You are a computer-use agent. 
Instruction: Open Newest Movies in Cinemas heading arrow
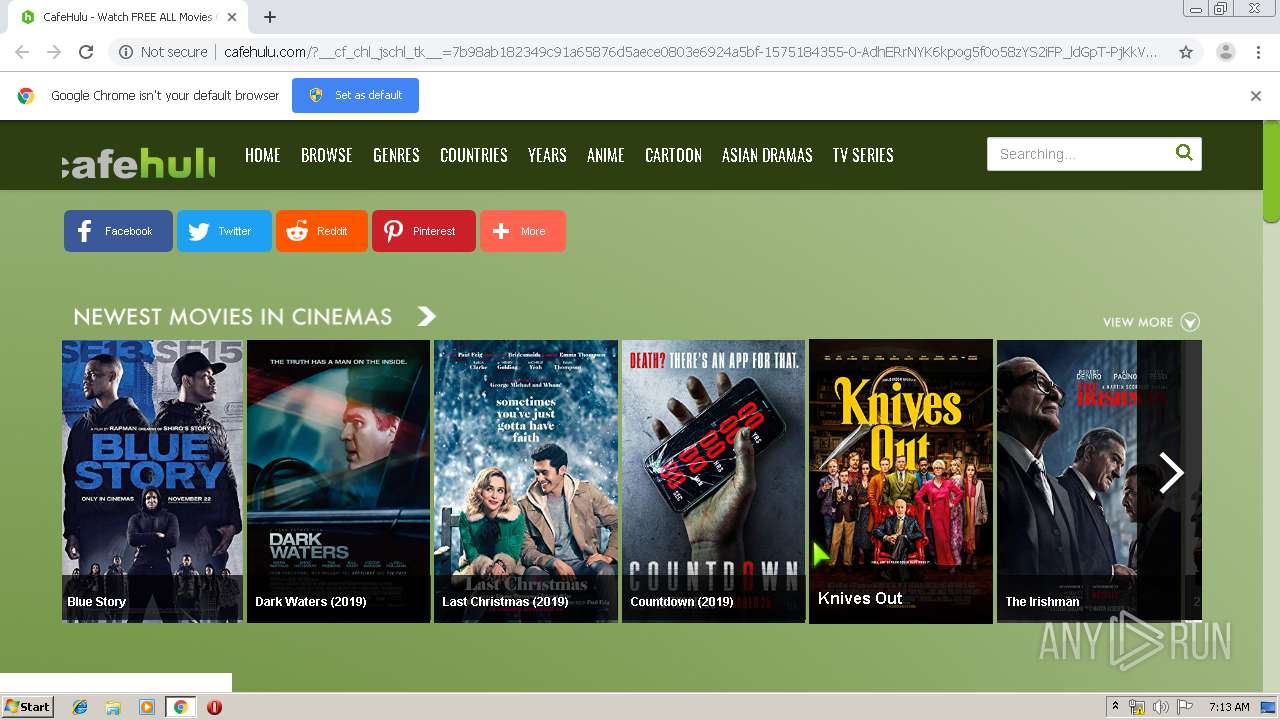pyautogui.click(x=427, y=316)
